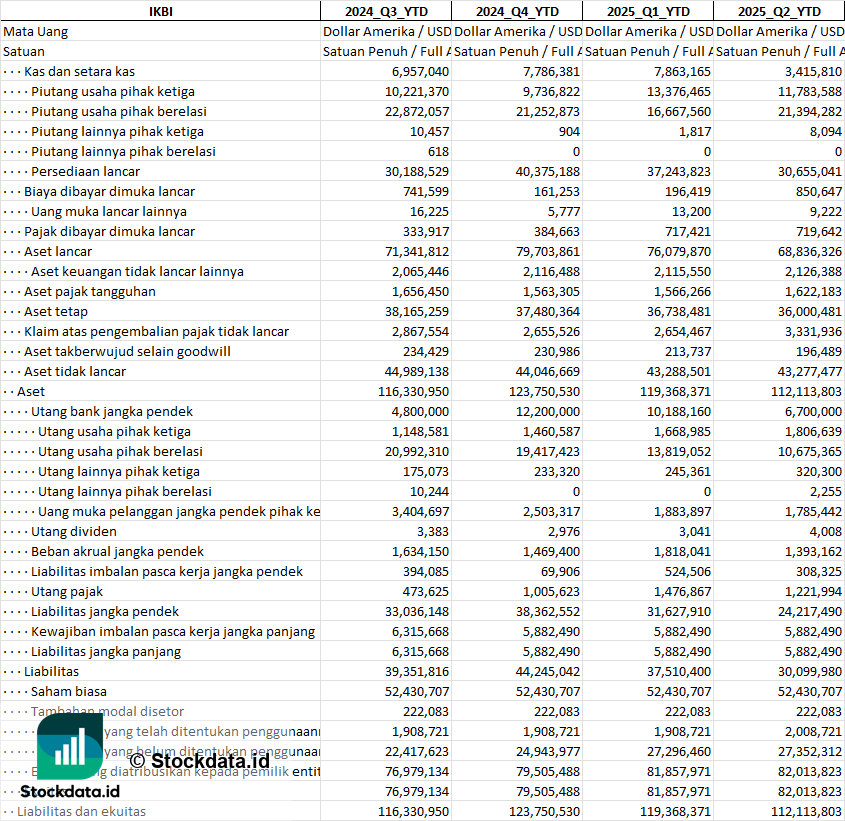Click Utang lainnya pihak ketiga label
Image resolution: width=845 pixels, height=821 pixels.
click(119, 471)
